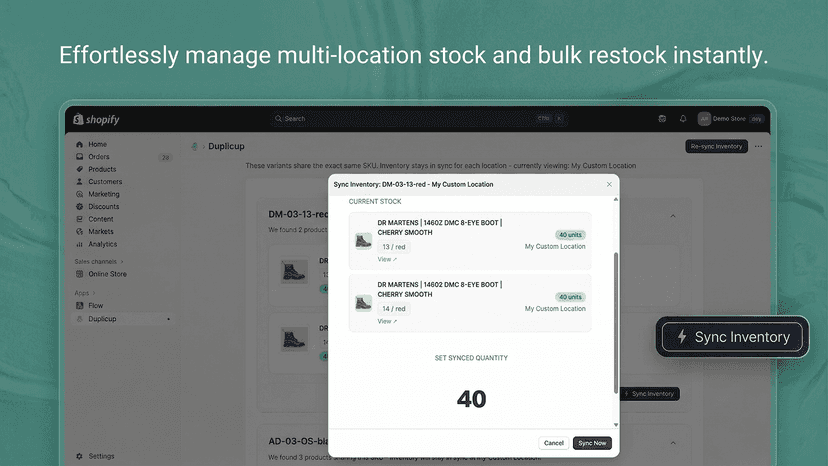
Task: Click the 40 units badge for 14 / red
Action: tap(570, 297)
